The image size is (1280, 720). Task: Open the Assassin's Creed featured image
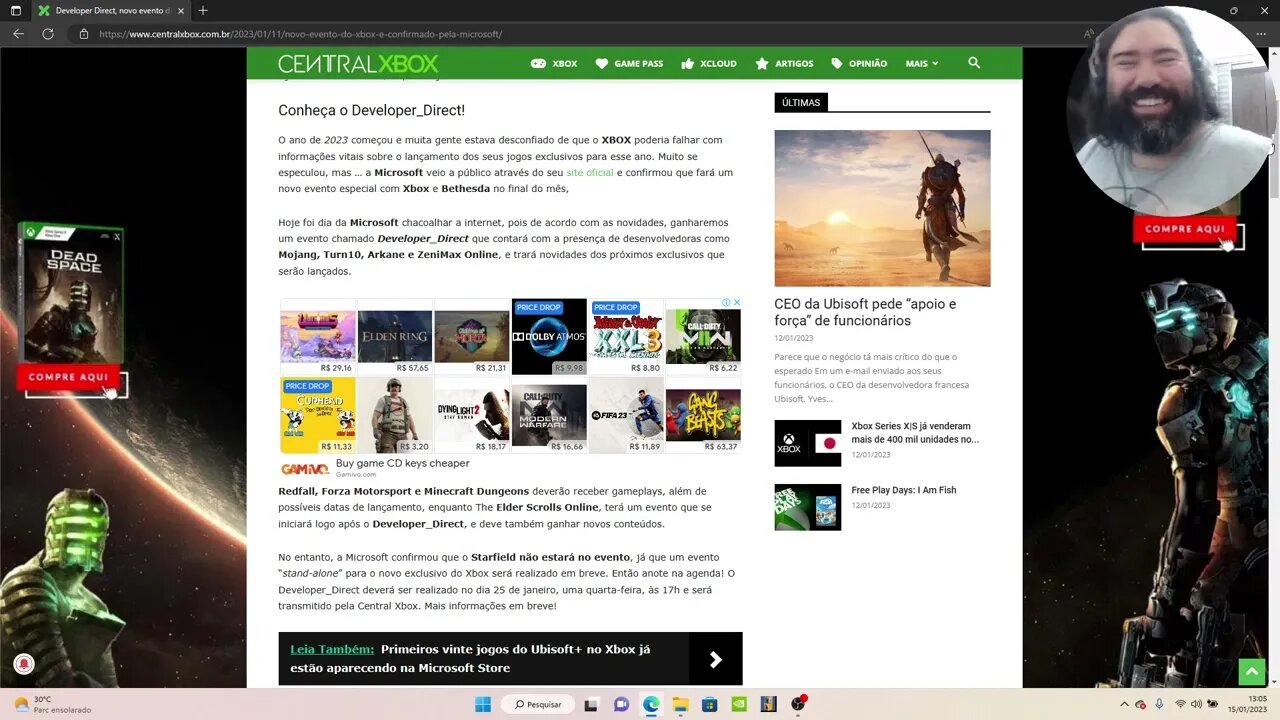(882, 208)
